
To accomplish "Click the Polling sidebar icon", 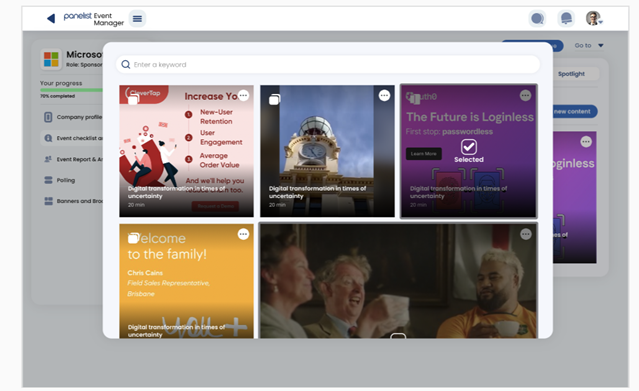I will [x=48, y=180].
